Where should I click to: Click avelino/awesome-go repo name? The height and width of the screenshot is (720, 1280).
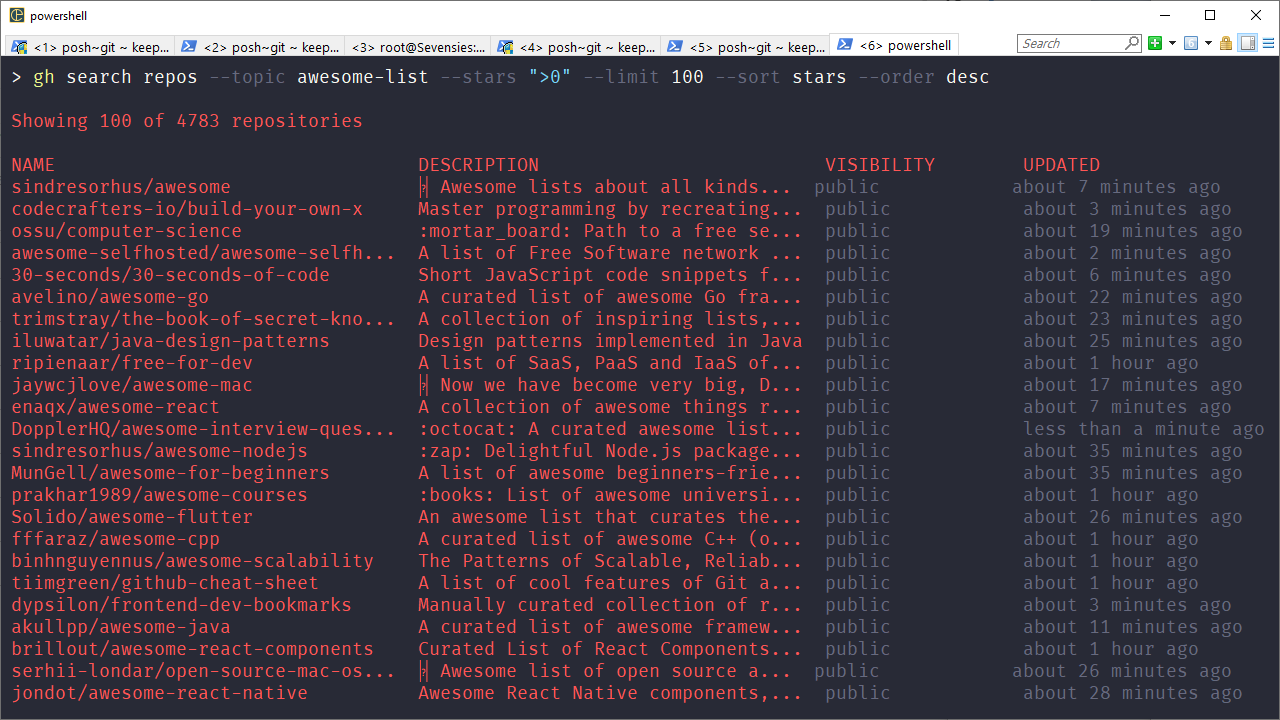tap(110, 297)
